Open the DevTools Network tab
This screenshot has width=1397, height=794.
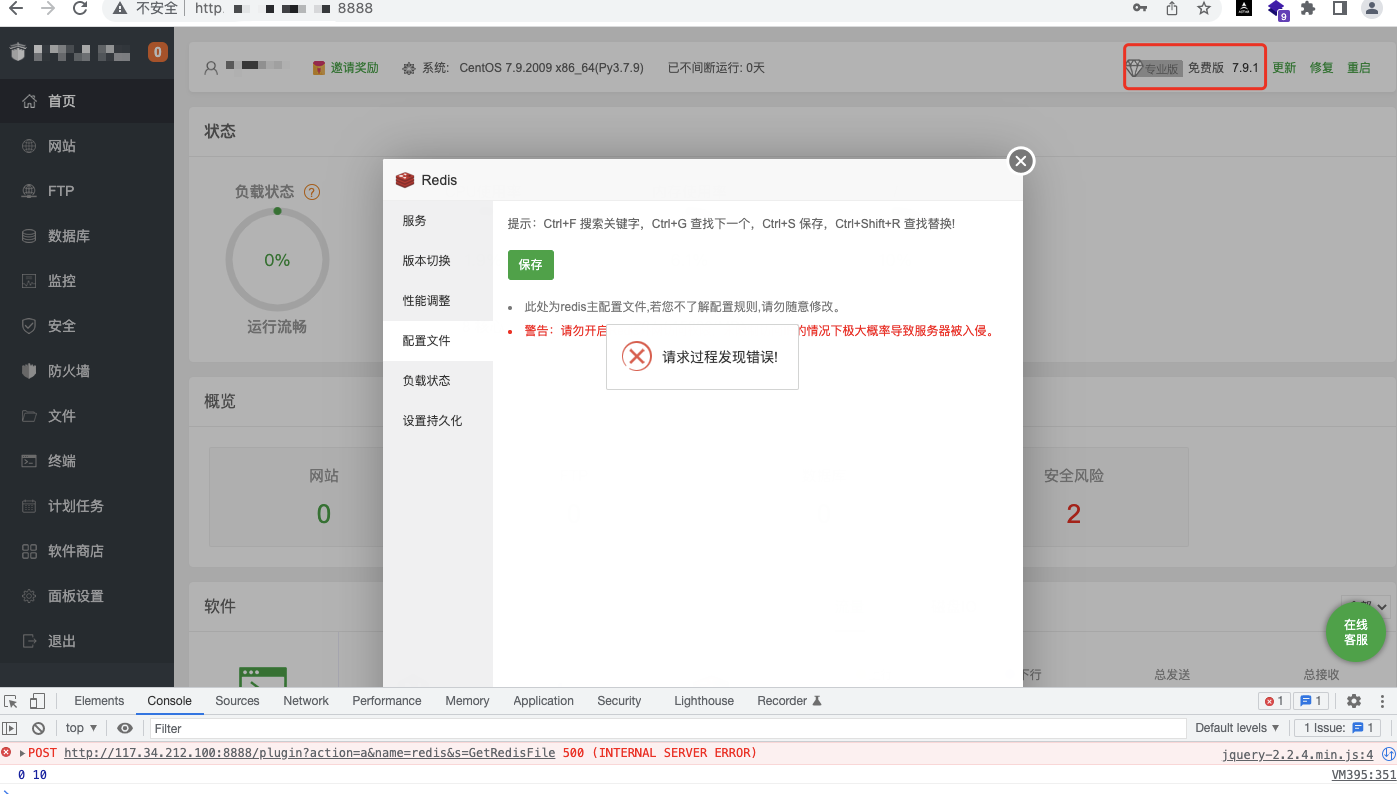point(306,701)
